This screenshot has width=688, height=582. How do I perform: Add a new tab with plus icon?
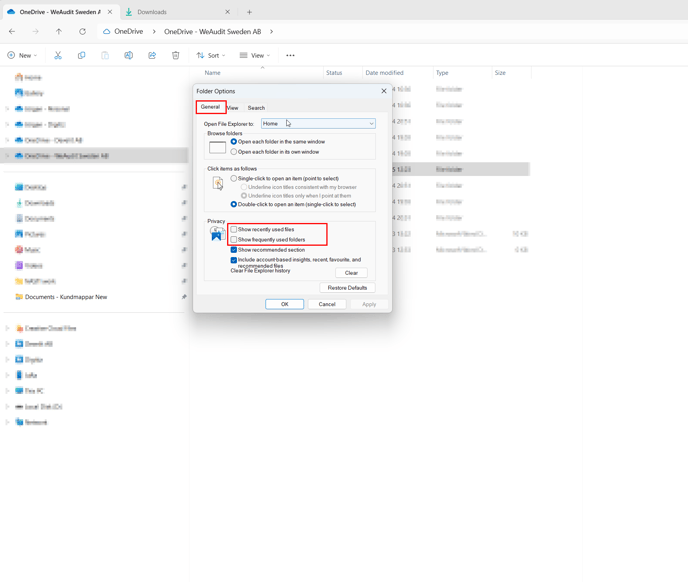(250, 12)
